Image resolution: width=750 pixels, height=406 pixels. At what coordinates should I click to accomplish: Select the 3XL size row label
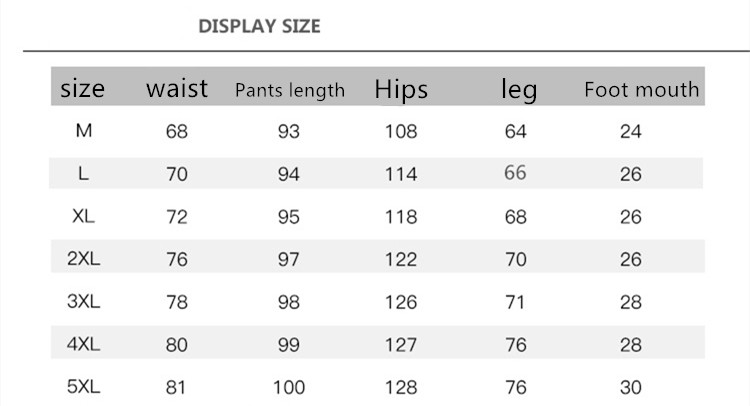[83, 301]
